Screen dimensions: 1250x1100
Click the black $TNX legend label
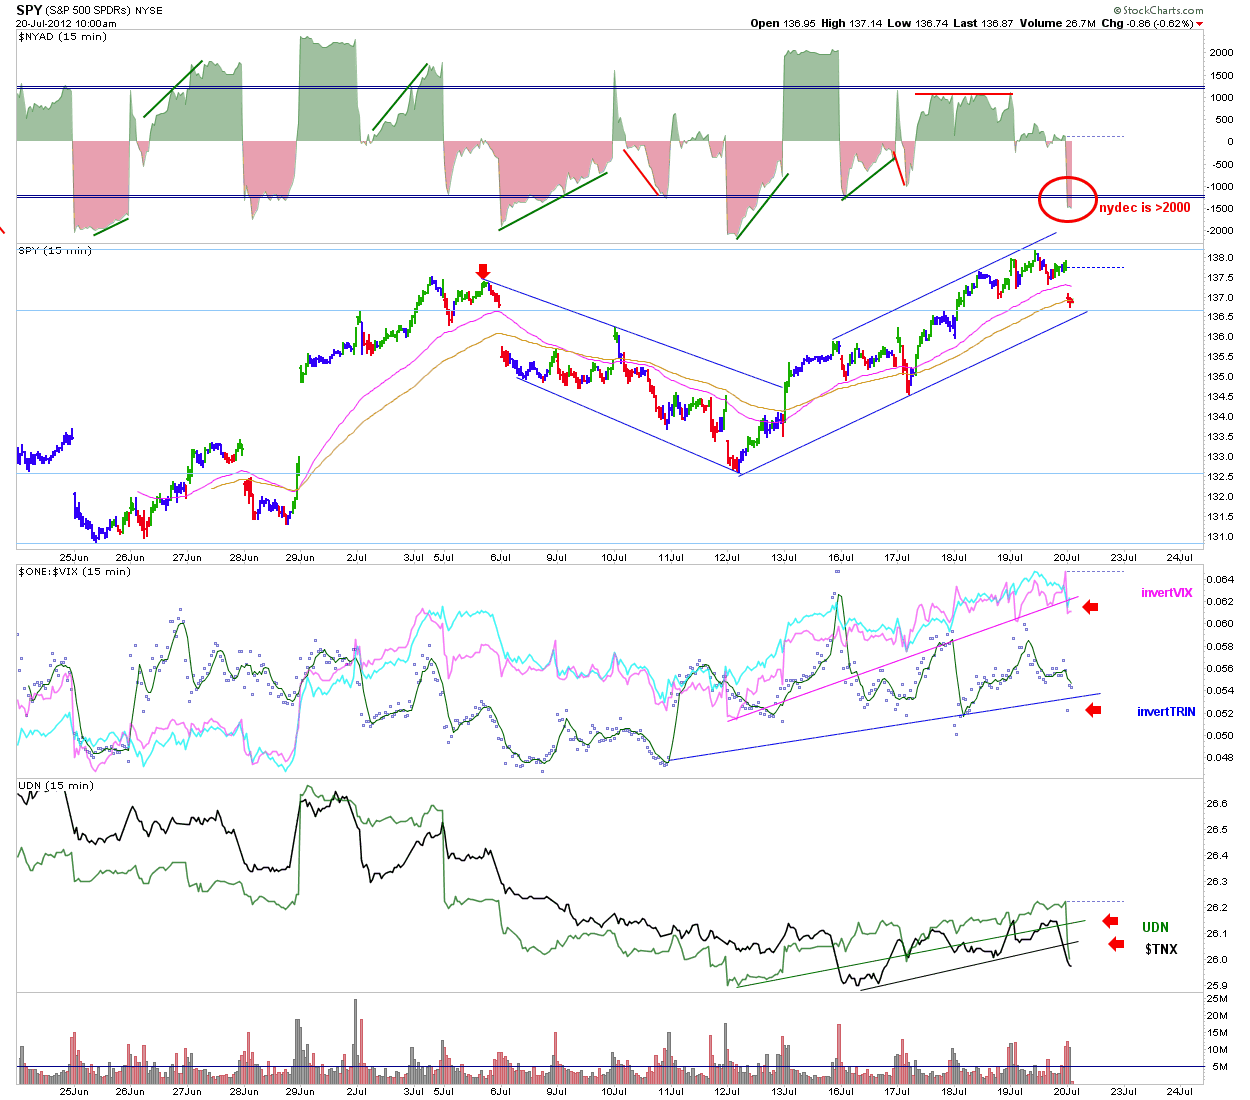tap(1161, 948)
